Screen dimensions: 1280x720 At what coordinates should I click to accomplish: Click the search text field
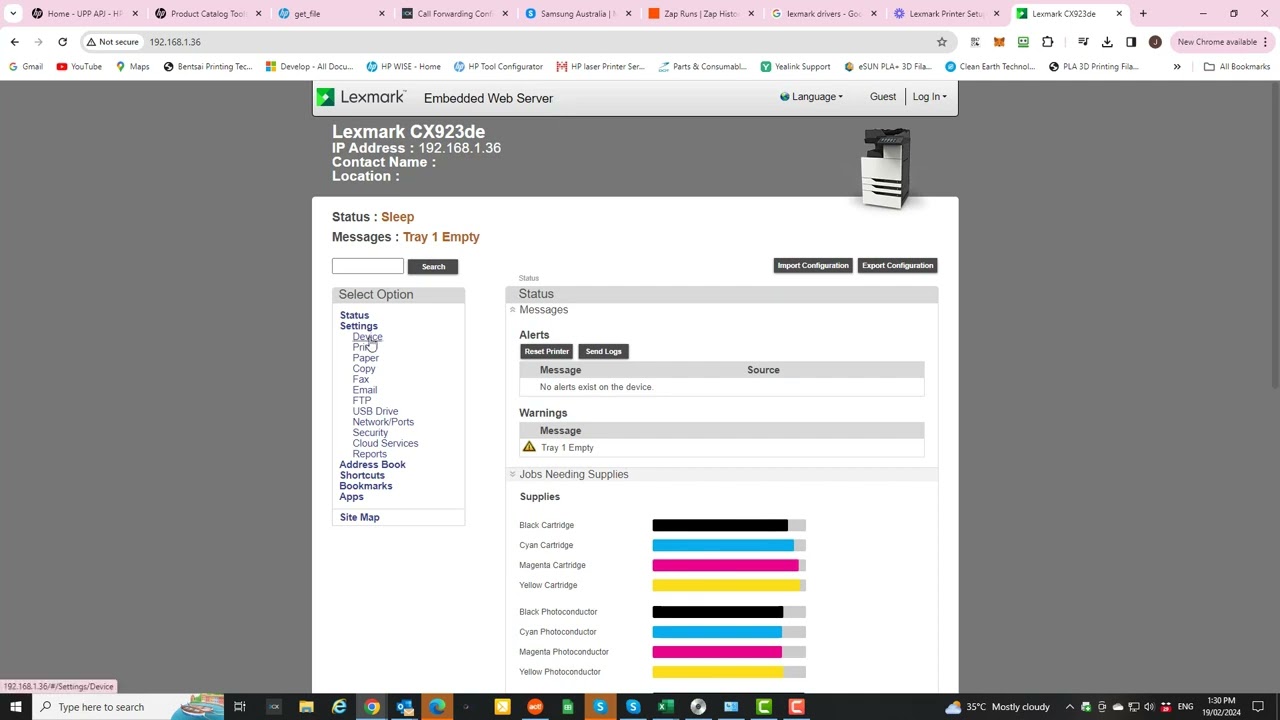[x=368, y=266]
